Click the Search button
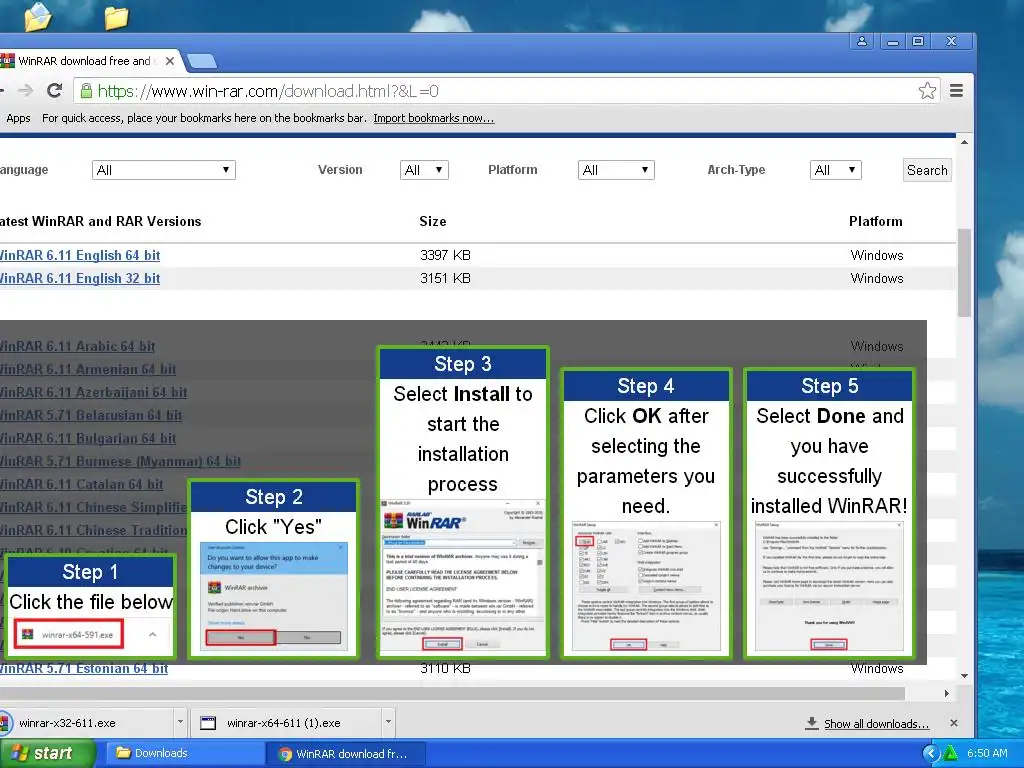This screenshot has height=768, width=1024. (x=927, y=170)
